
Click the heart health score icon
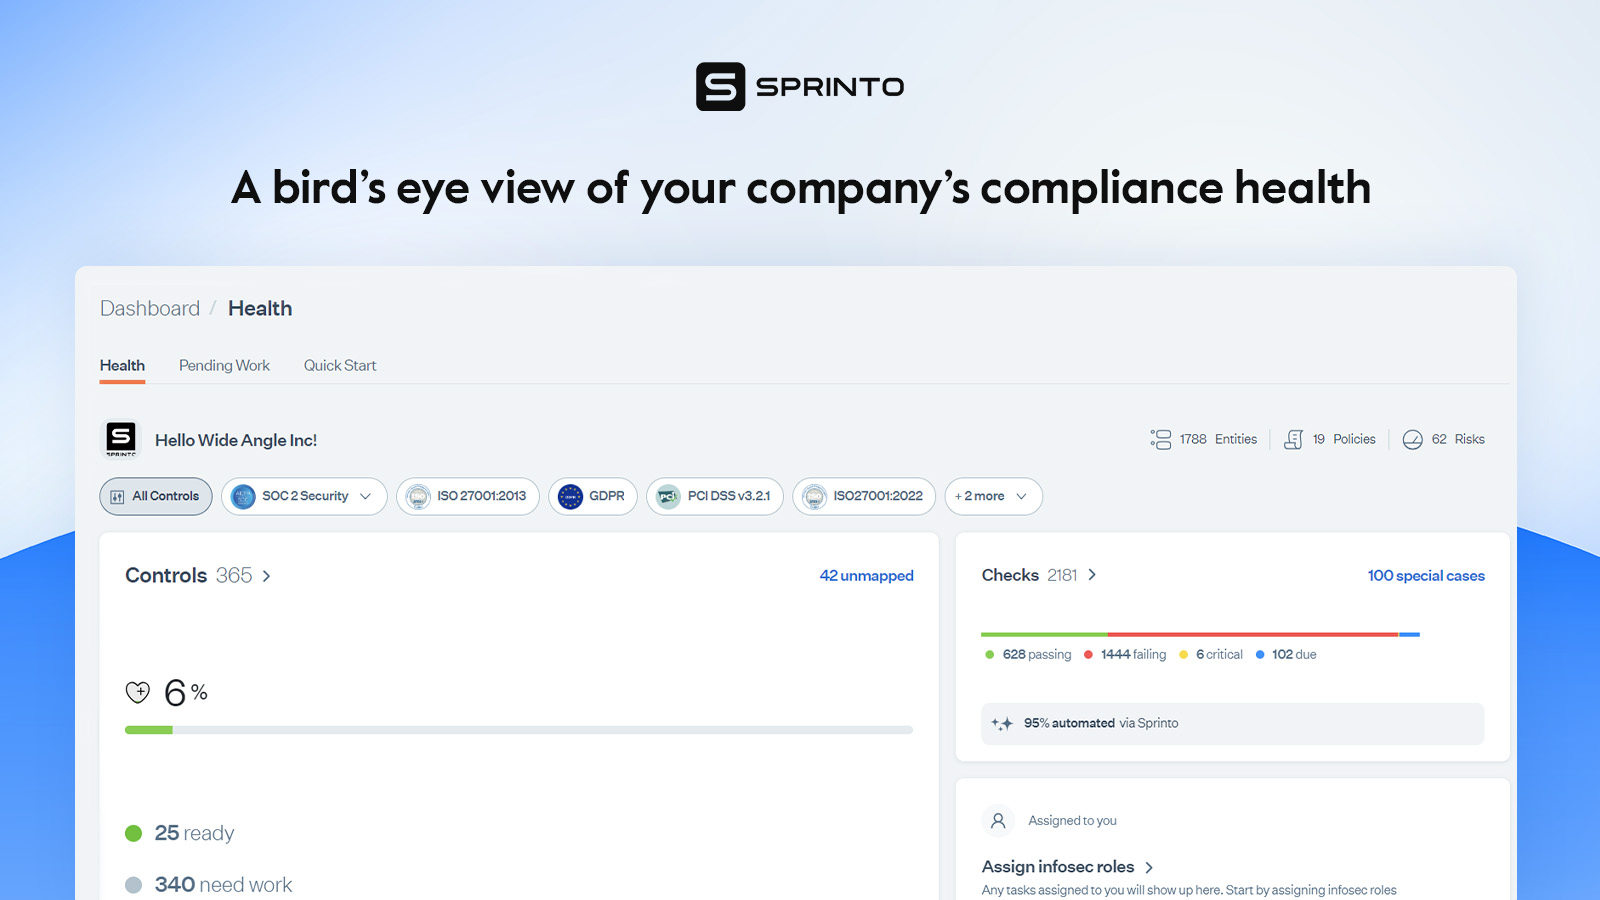pos(137,692)
